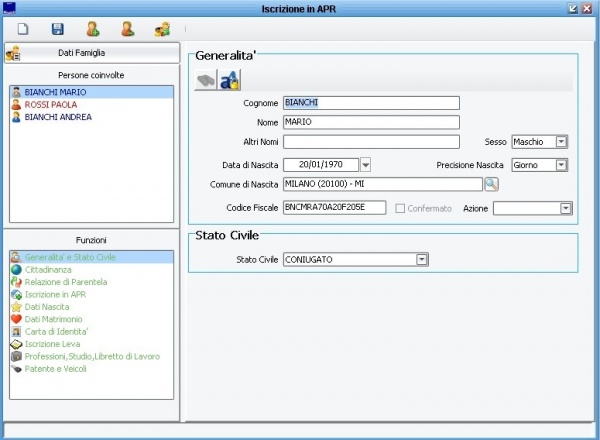Open the Azione dropdown list
The width and height of the screenshot is (600, 440).
click(566, 208)
